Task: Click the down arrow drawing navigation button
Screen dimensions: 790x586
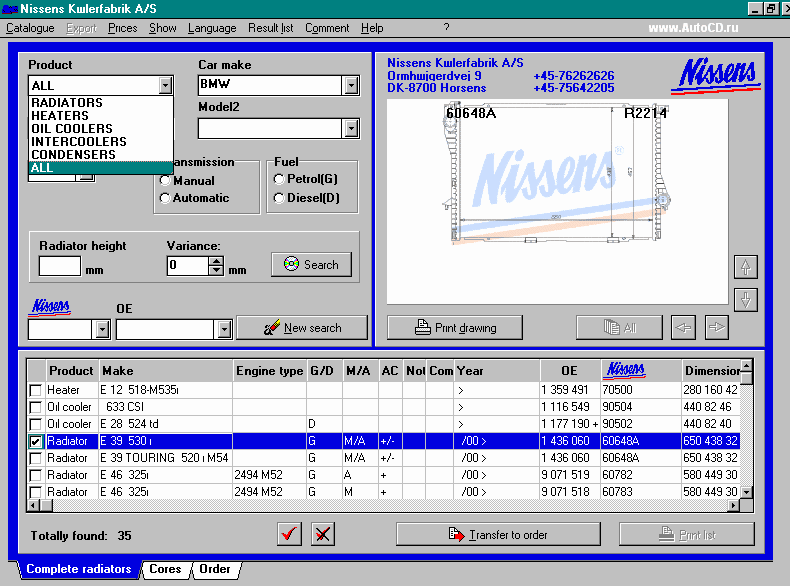Action: [746, 300]
